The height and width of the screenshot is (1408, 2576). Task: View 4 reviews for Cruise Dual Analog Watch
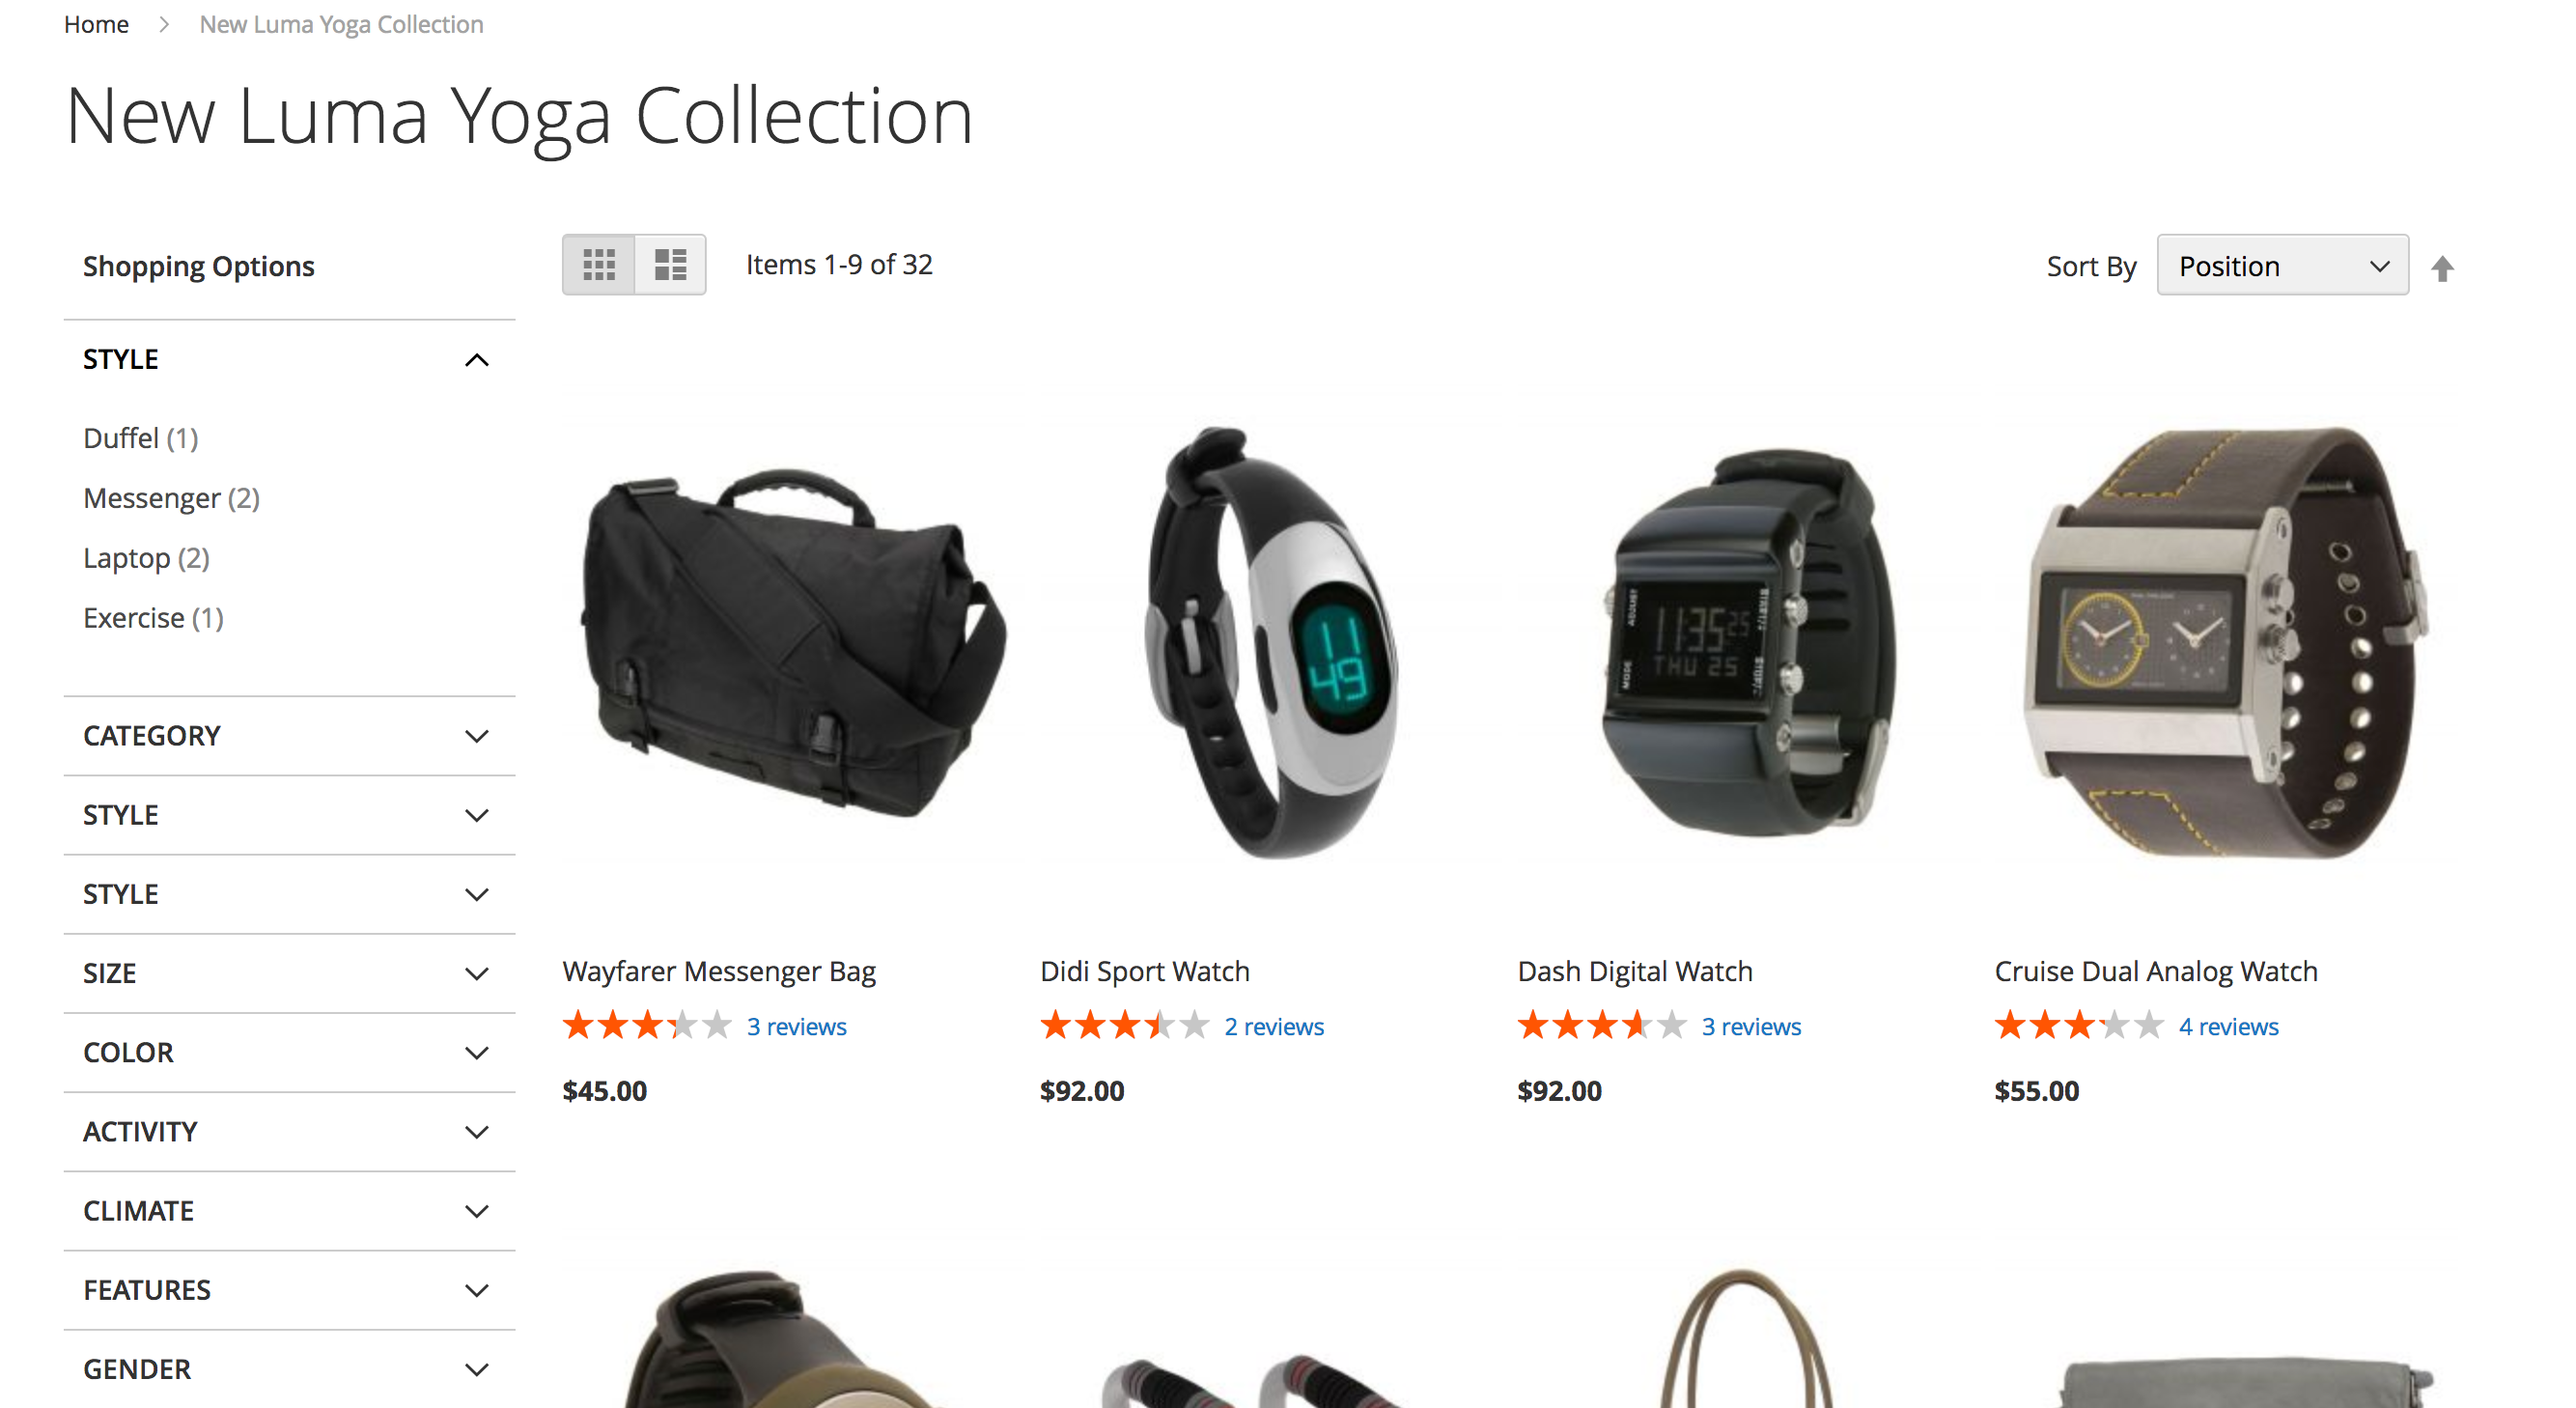pos(2228,1027)
